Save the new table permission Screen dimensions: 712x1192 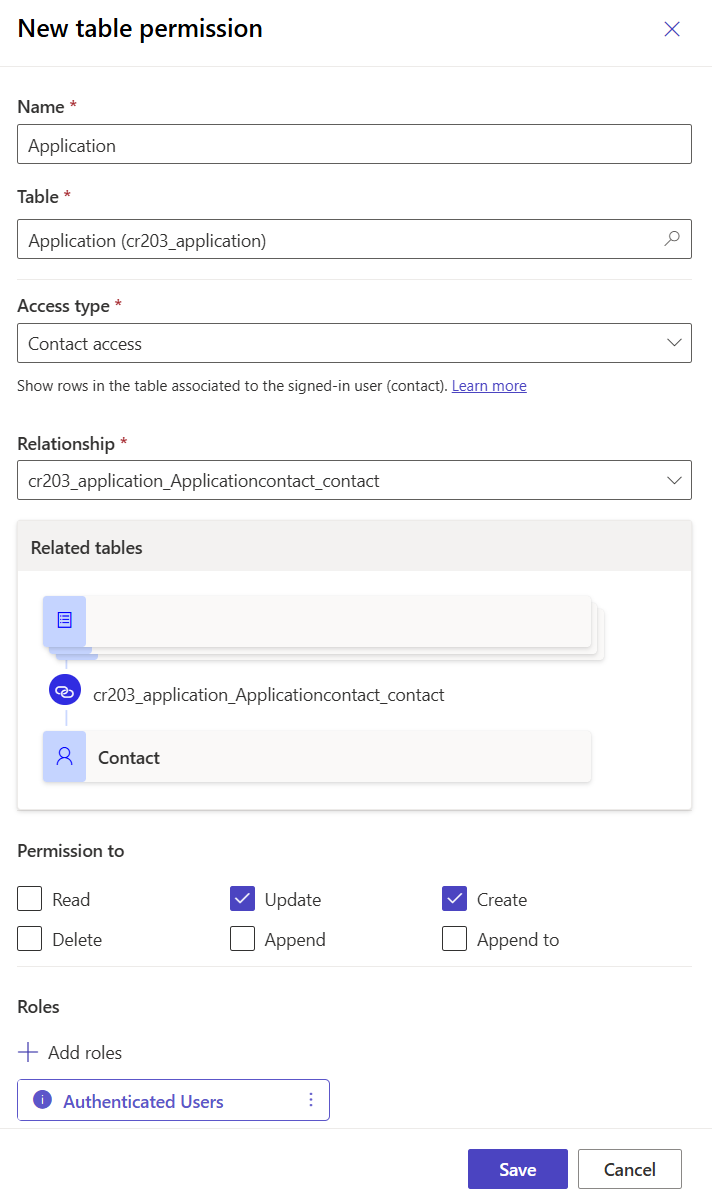[517, 1168]
